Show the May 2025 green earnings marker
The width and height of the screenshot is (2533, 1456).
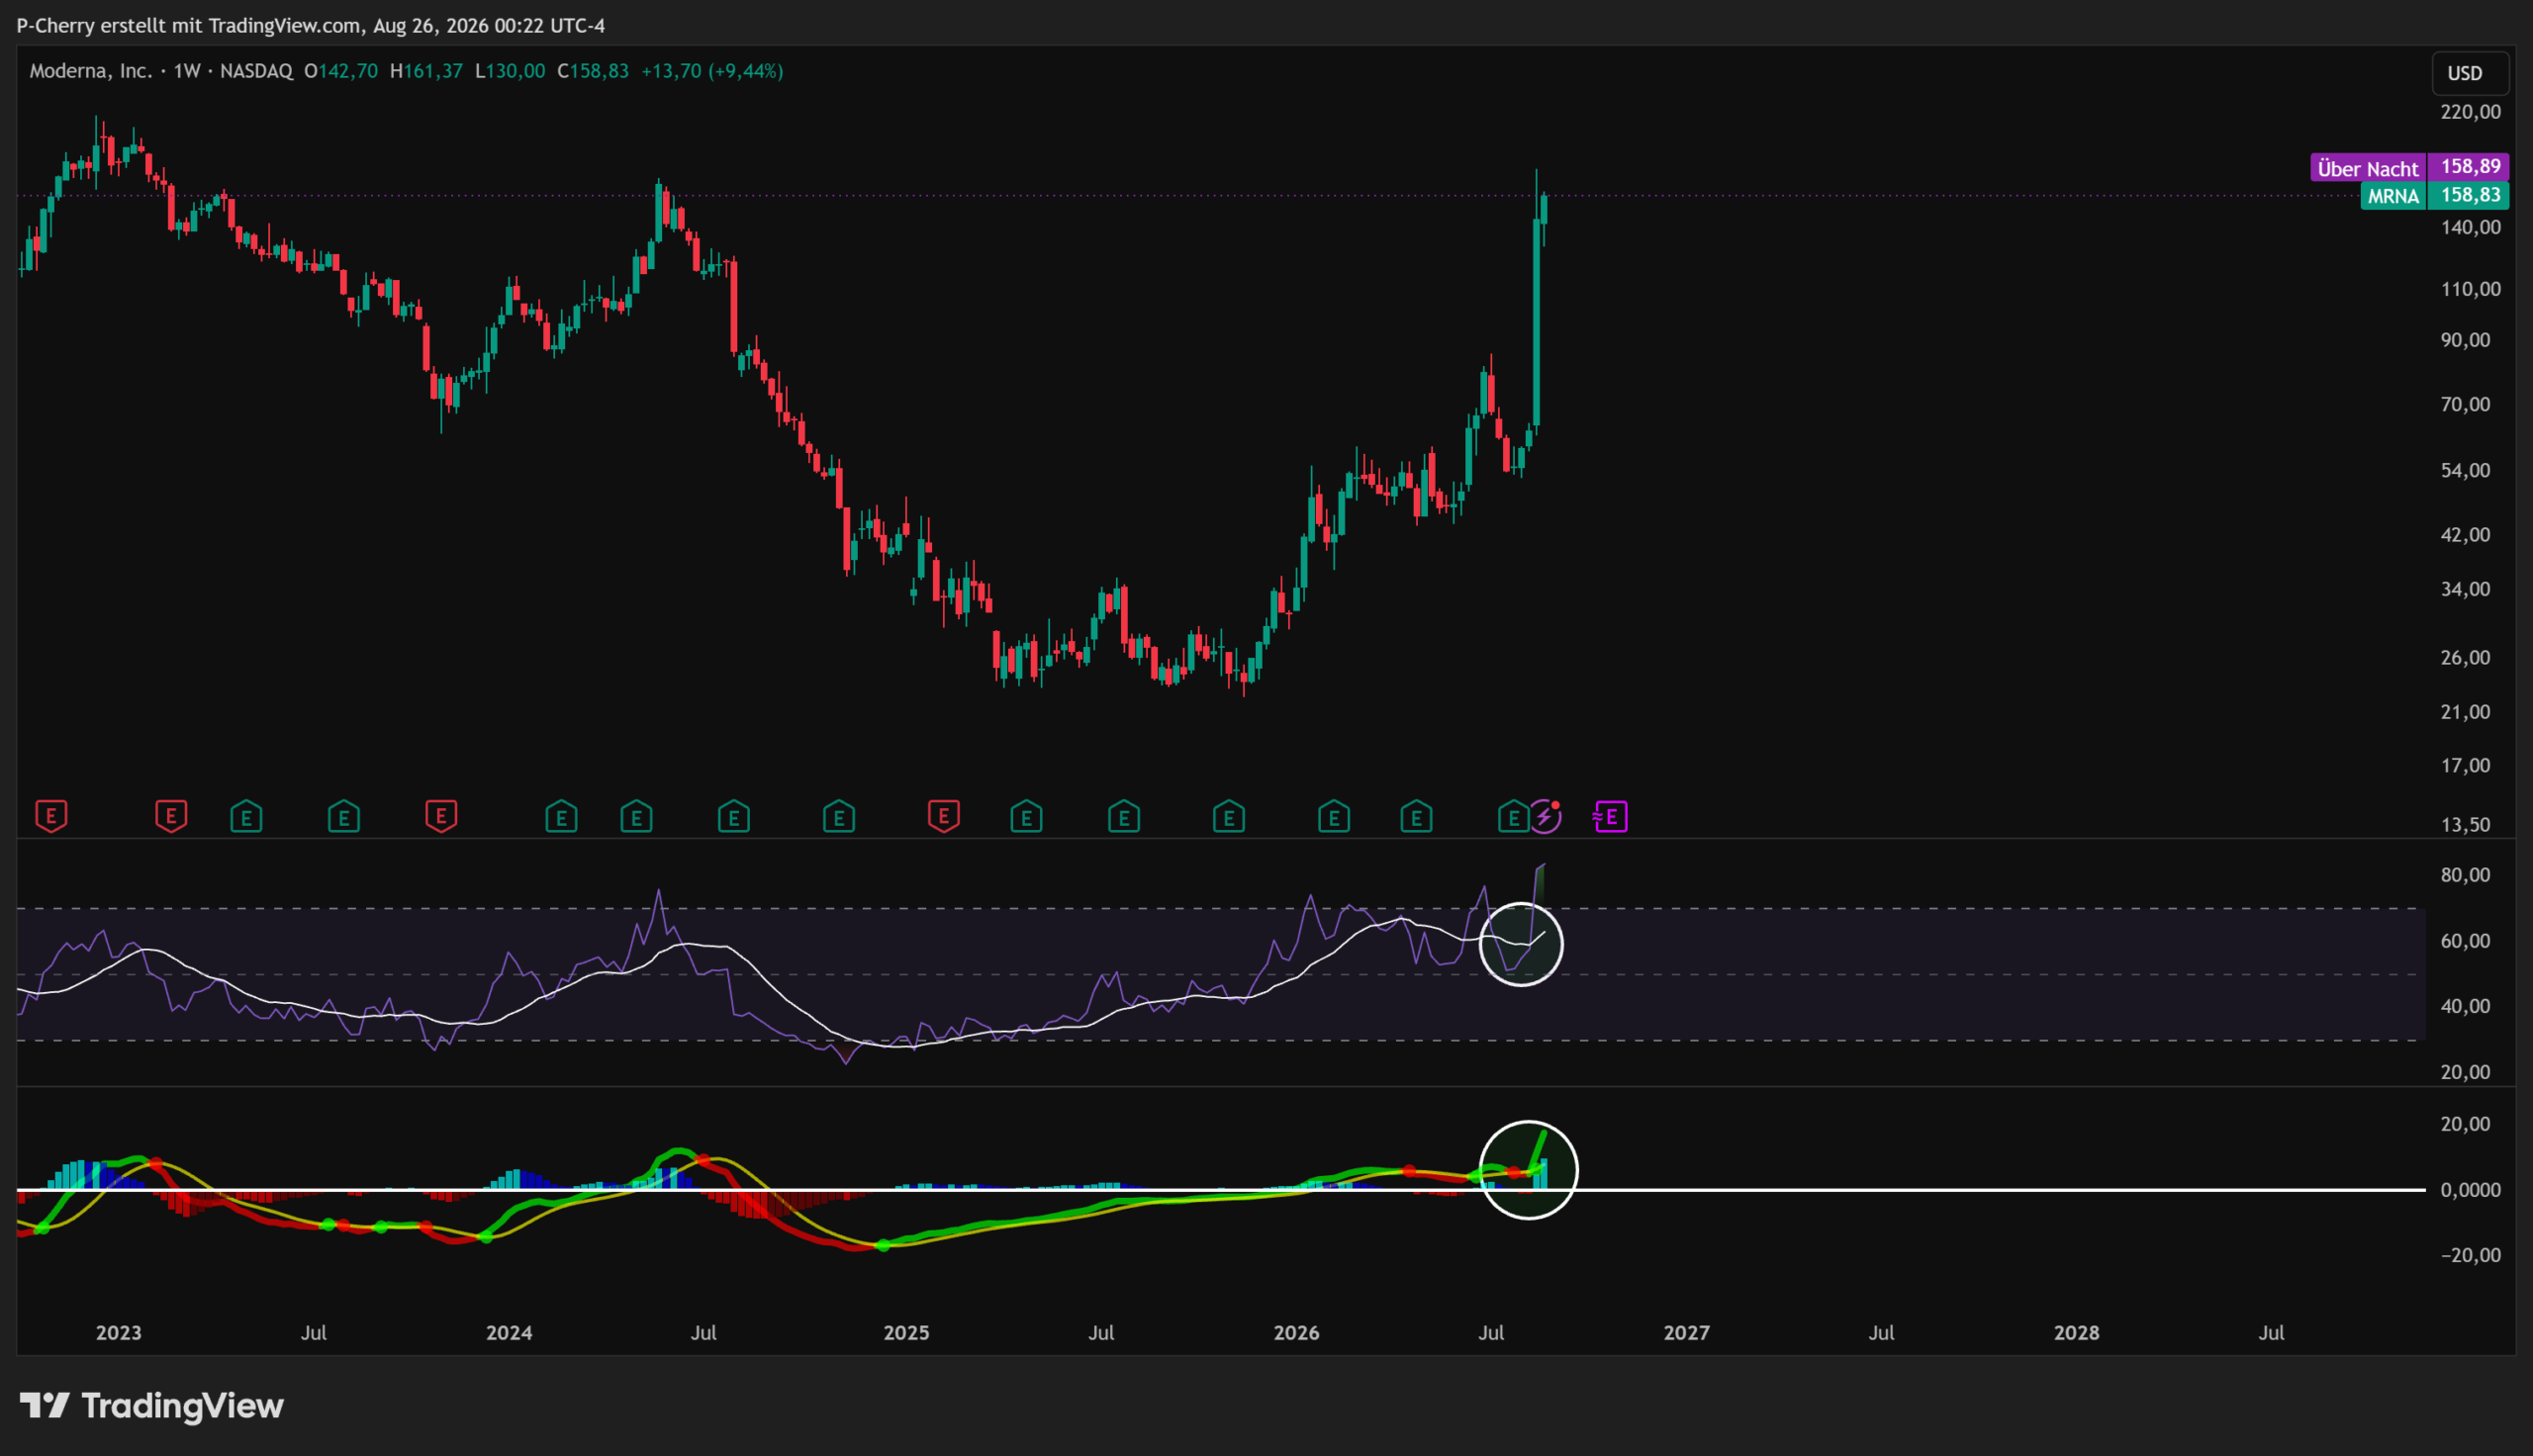(1026, 817)
